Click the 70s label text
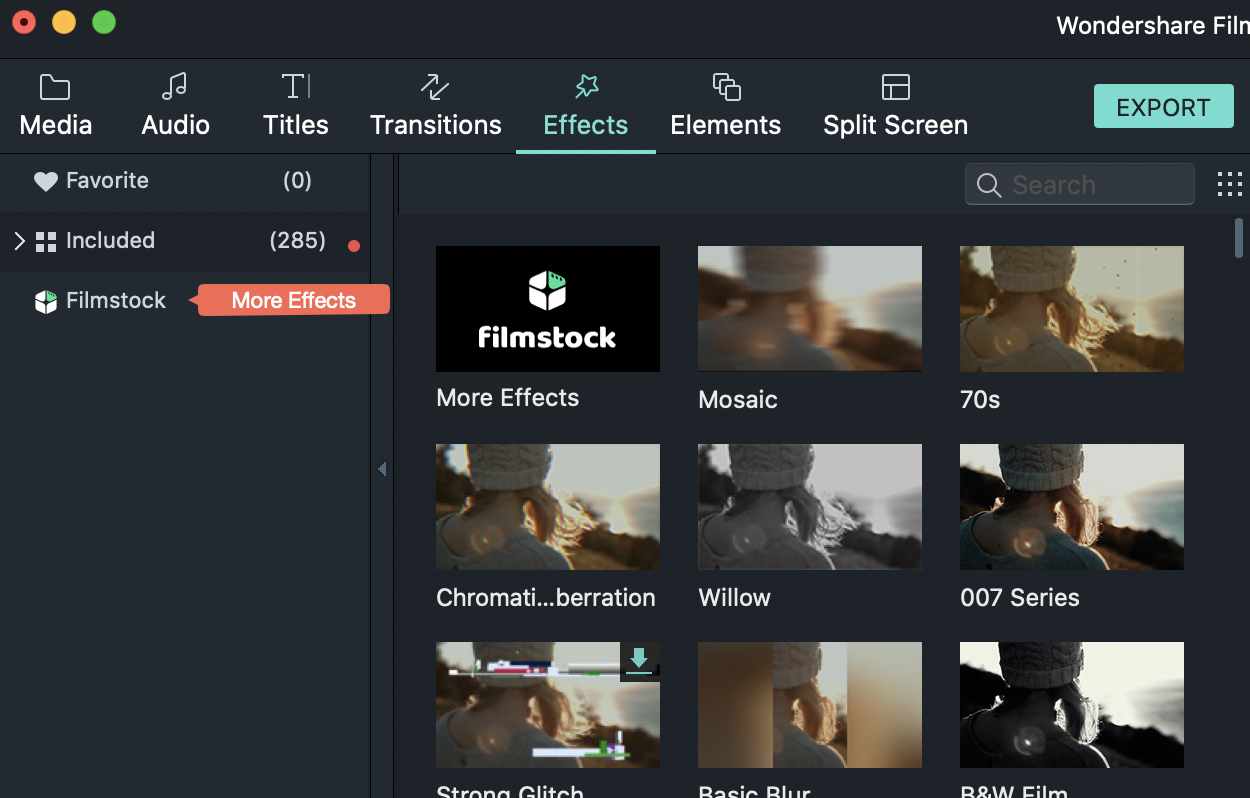 click(980, 400)
